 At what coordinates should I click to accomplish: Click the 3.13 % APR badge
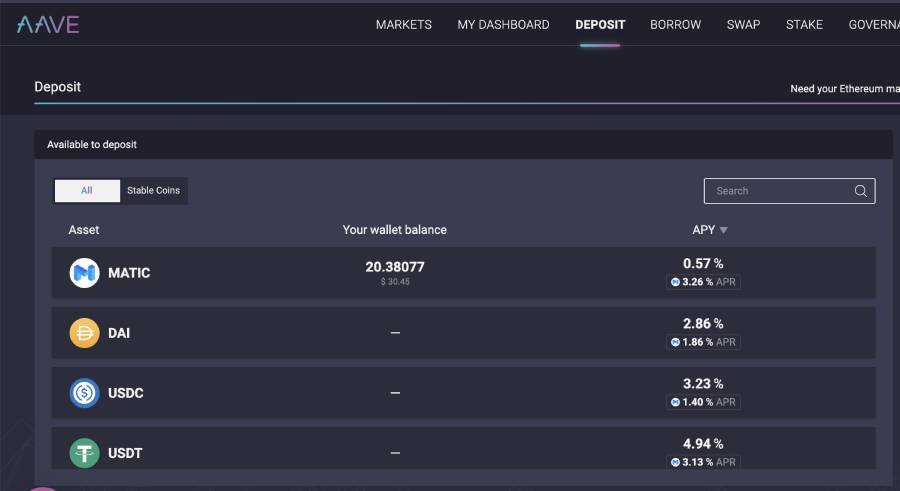[x=703, y=462]
